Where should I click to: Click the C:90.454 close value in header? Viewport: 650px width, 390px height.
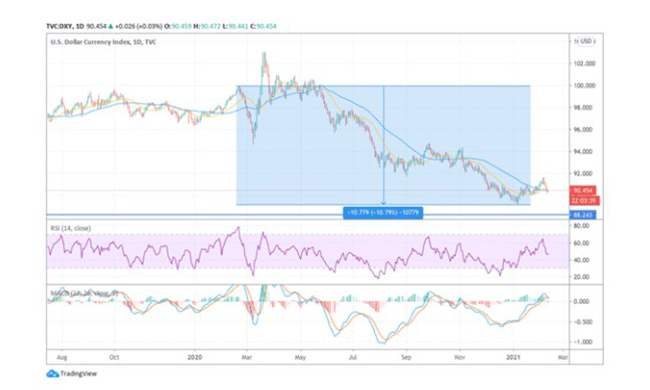coord(263,26)
